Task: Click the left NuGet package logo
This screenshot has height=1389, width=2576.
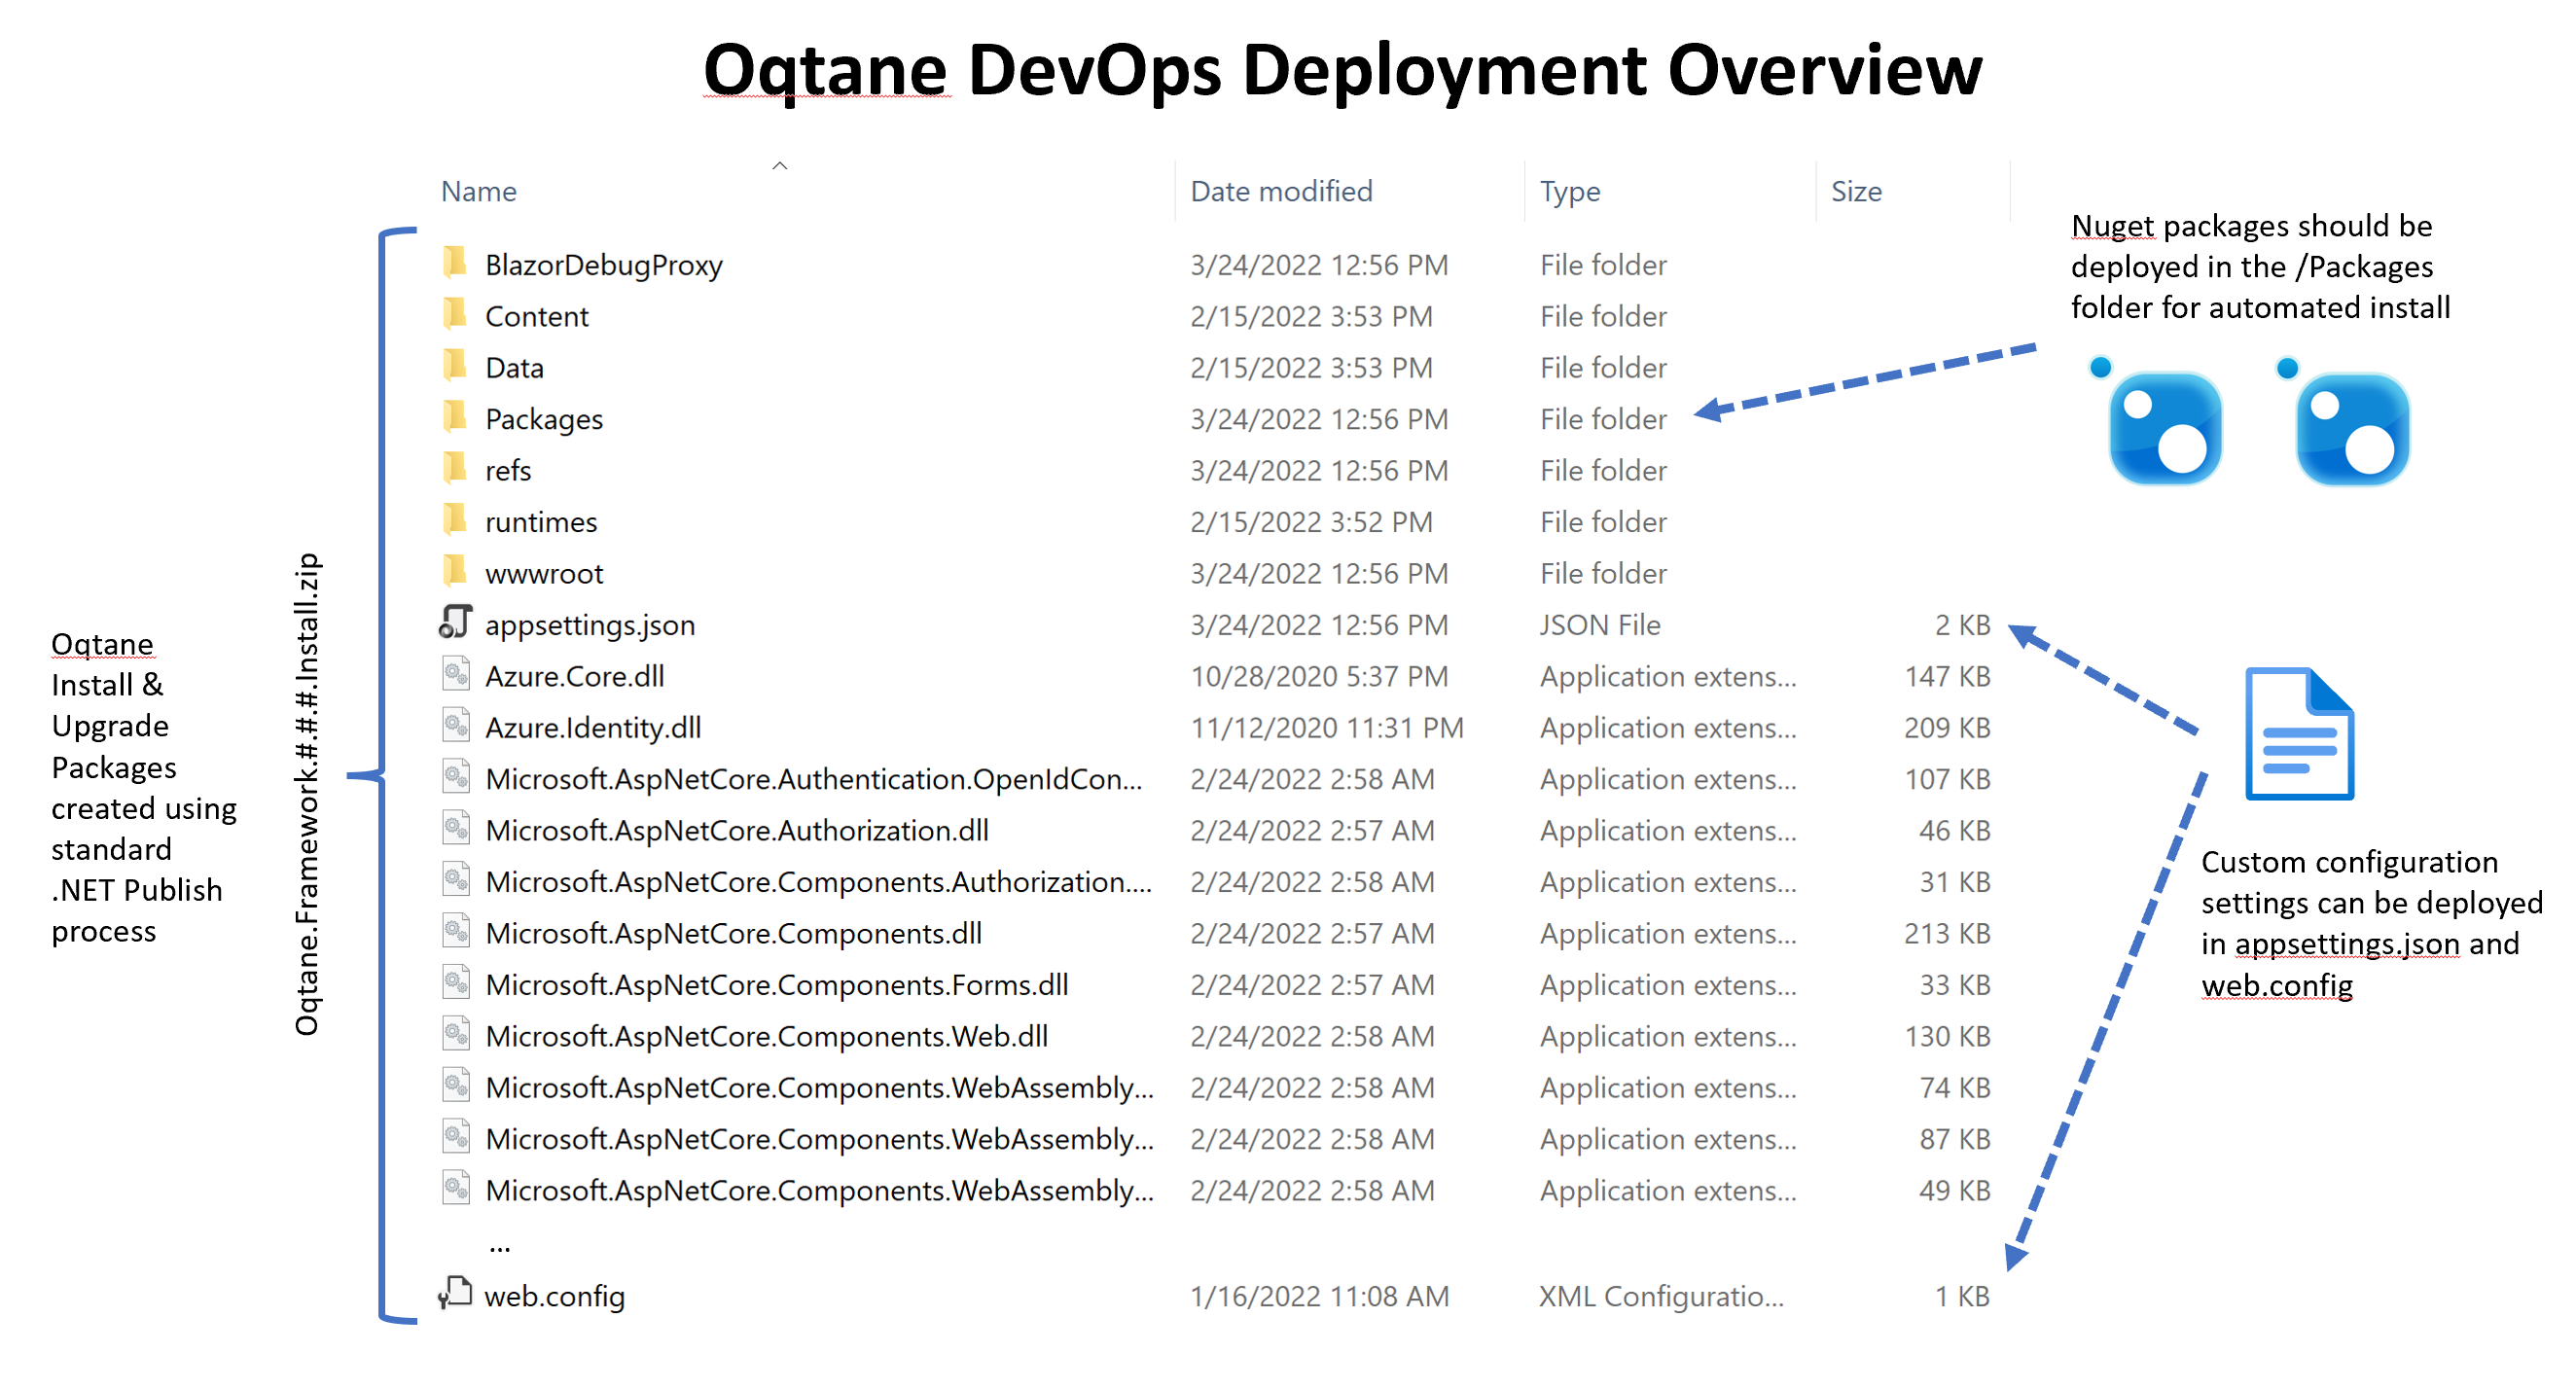Action: pyautogui.click(x=2157, y=421)
